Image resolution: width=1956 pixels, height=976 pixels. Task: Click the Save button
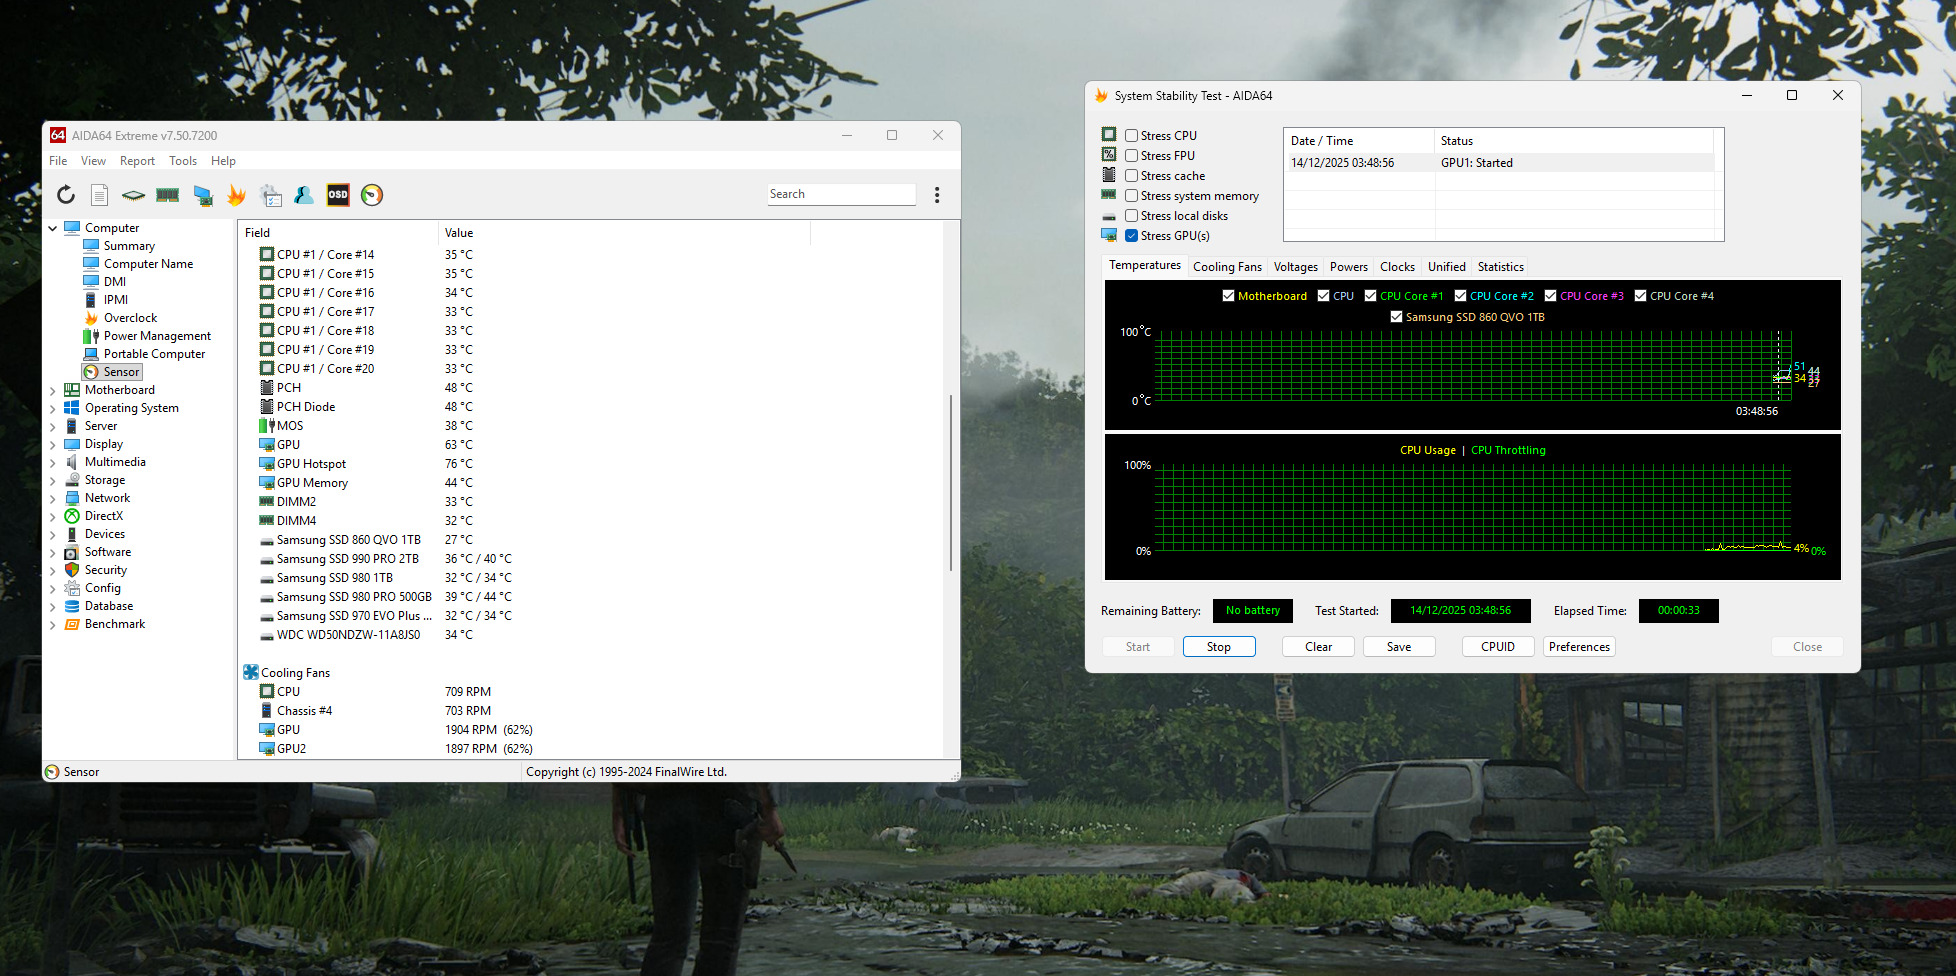tap(1399, 647)
